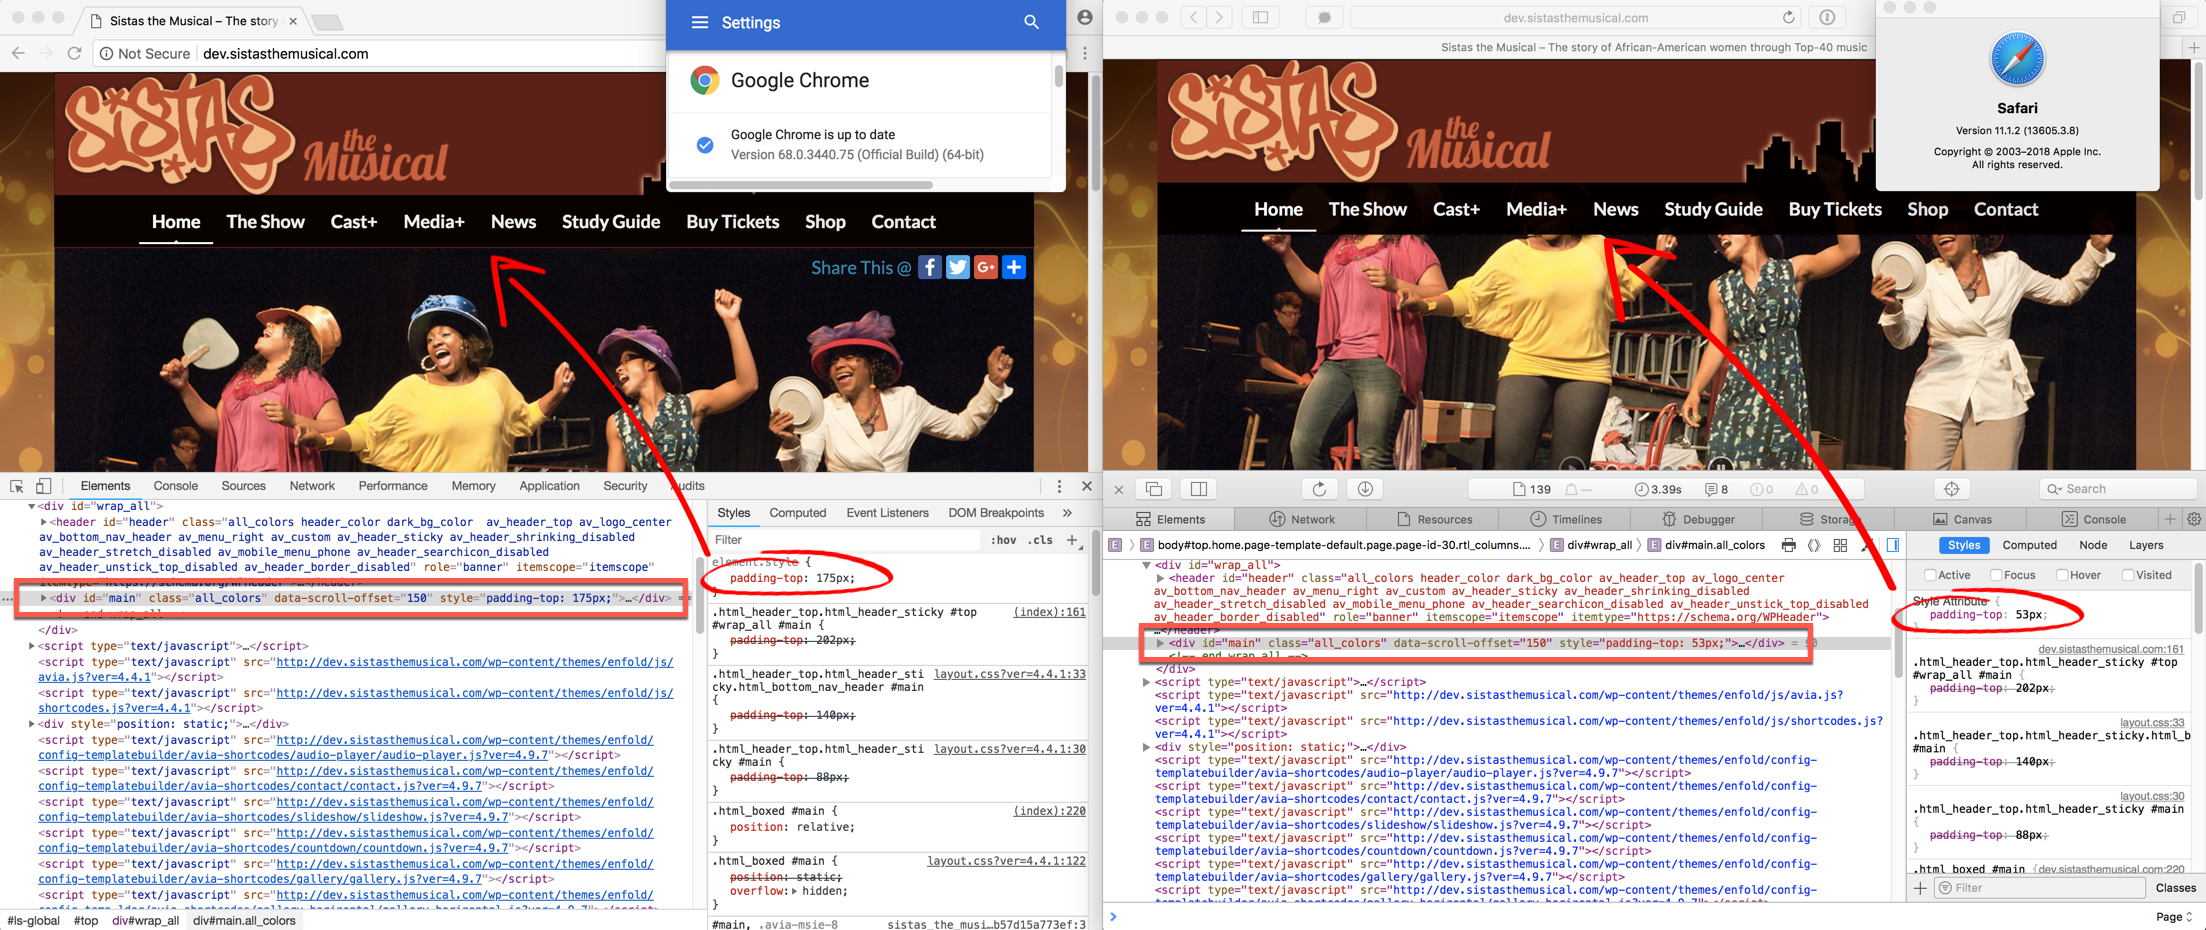
Task: Enable the Visited pseudo-class checkbox
Action: (x=2128, y=575)
